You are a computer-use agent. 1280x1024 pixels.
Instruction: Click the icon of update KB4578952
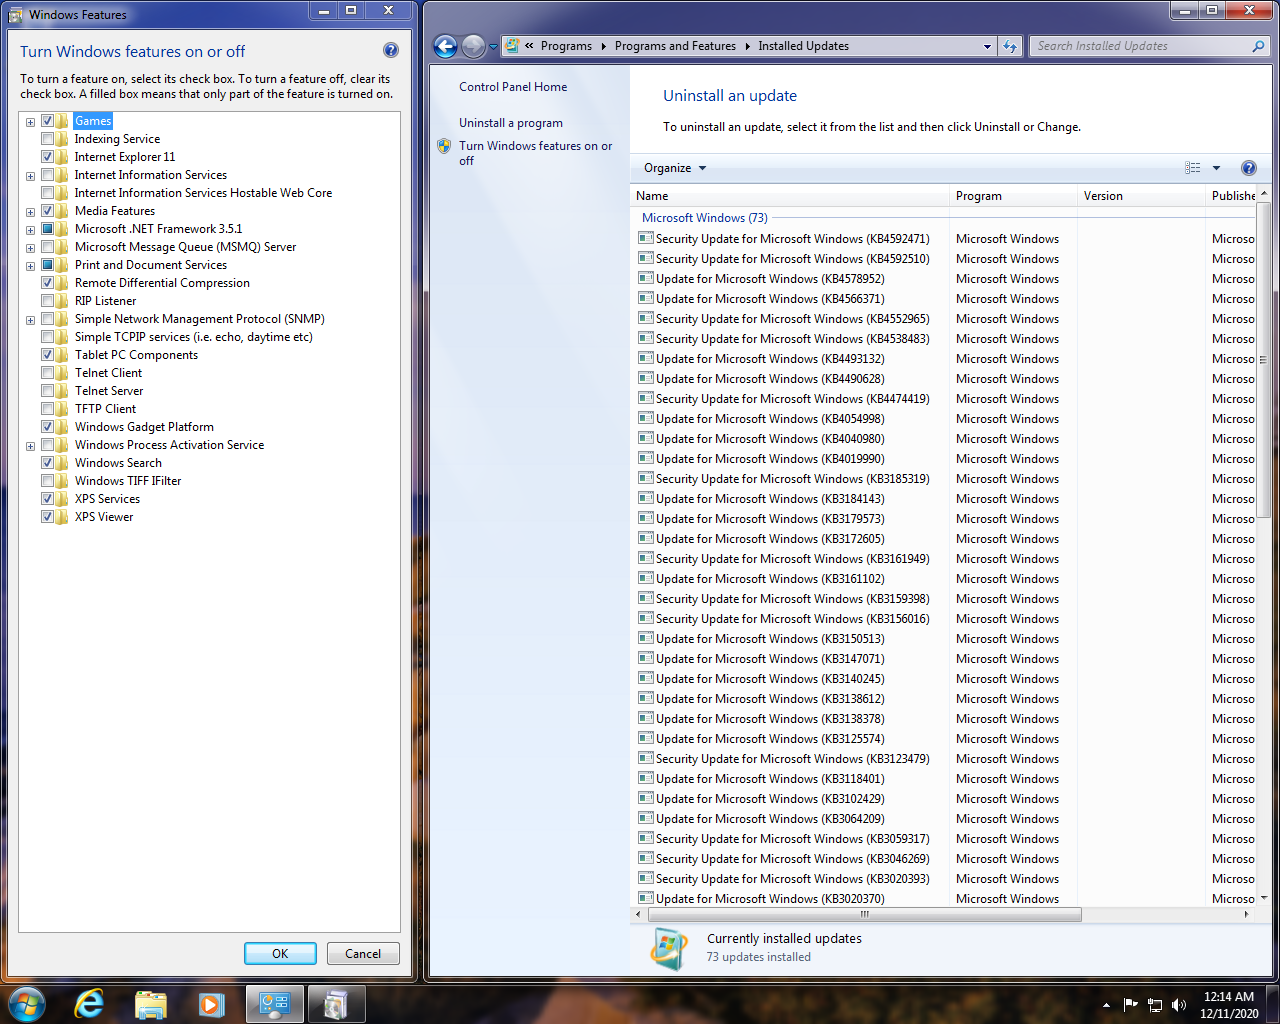646,278
